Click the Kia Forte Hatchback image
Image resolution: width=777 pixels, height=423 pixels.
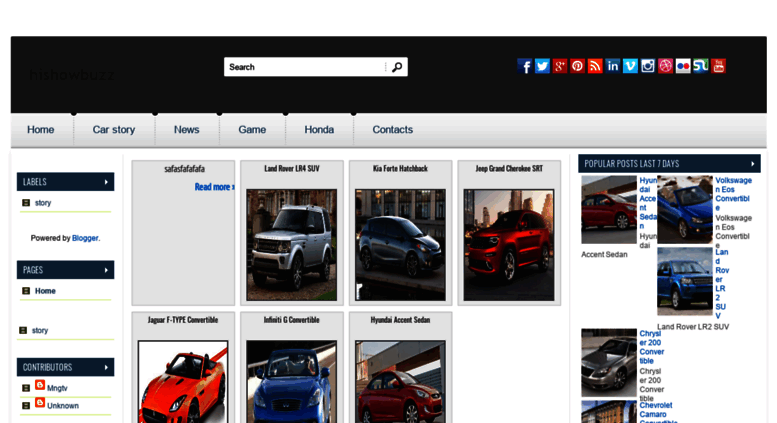[400, 245]
